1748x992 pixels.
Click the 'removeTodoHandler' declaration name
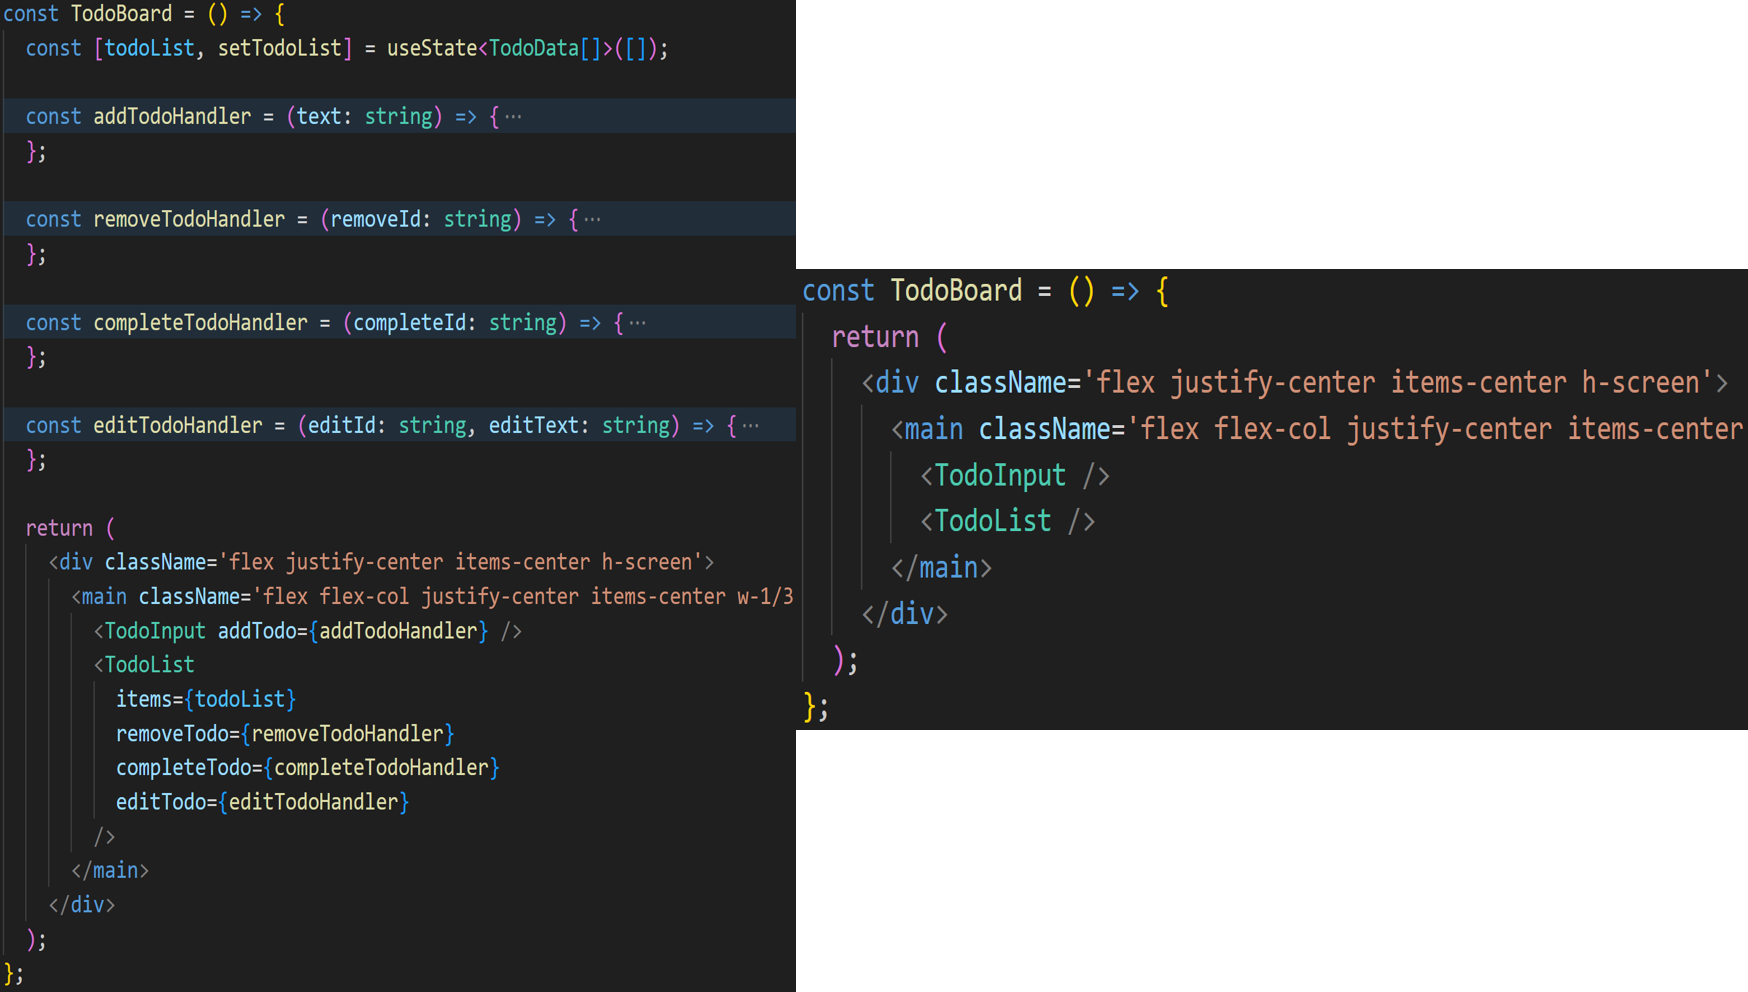coord(189,219)
